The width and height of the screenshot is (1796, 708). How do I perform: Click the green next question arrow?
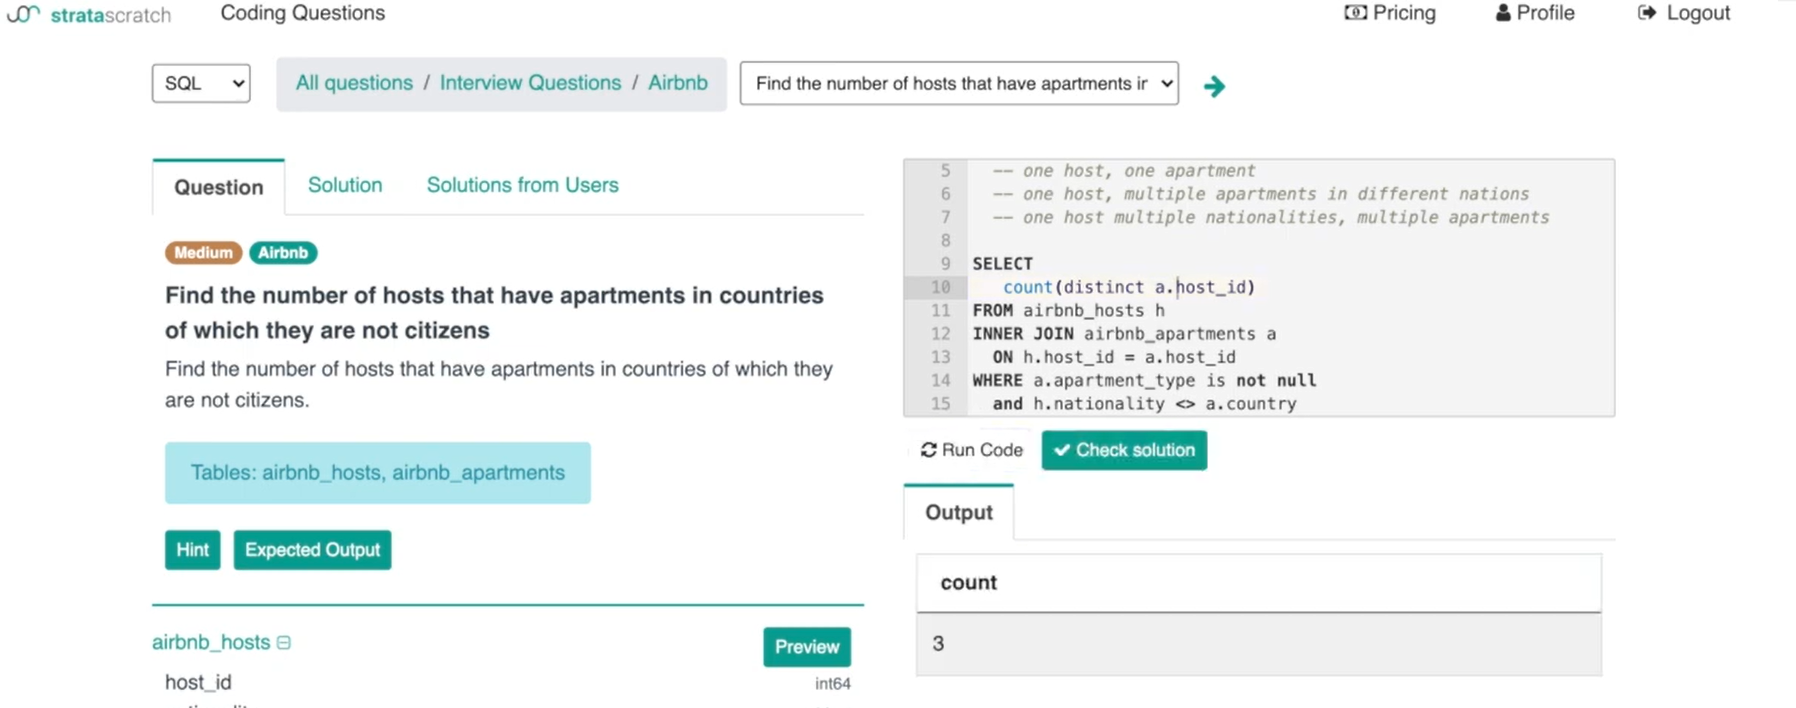(x=1214, y=86)
